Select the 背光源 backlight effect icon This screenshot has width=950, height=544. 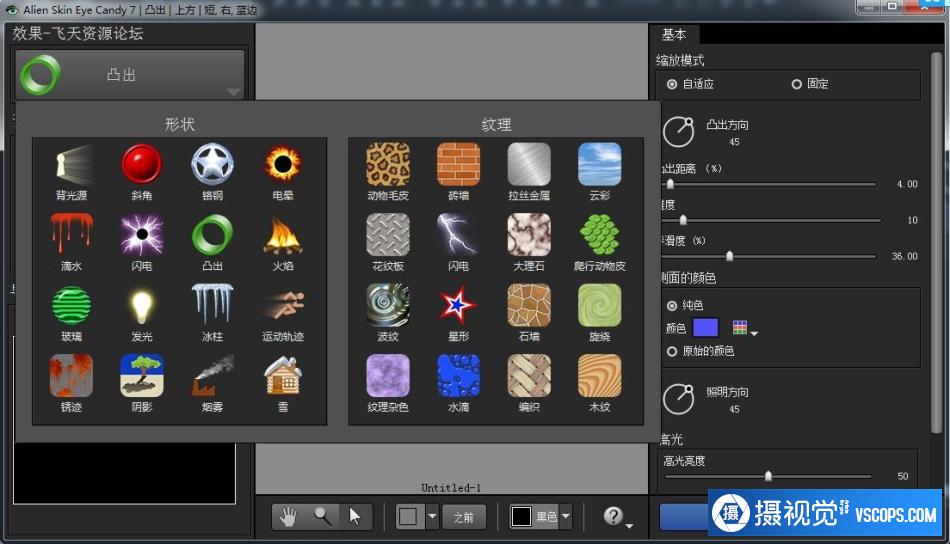71,164
